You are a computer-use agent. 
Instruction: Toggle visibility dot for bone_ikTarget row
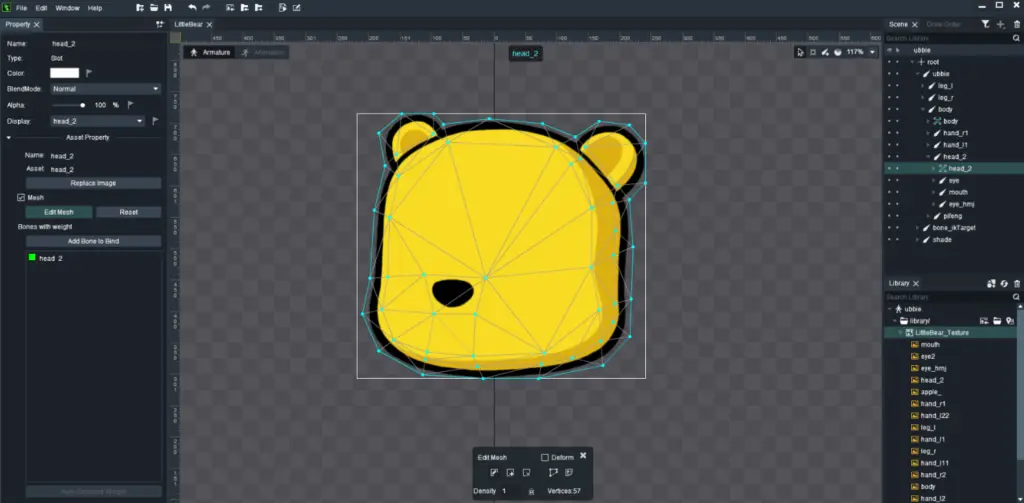click(x=889, y=227)
